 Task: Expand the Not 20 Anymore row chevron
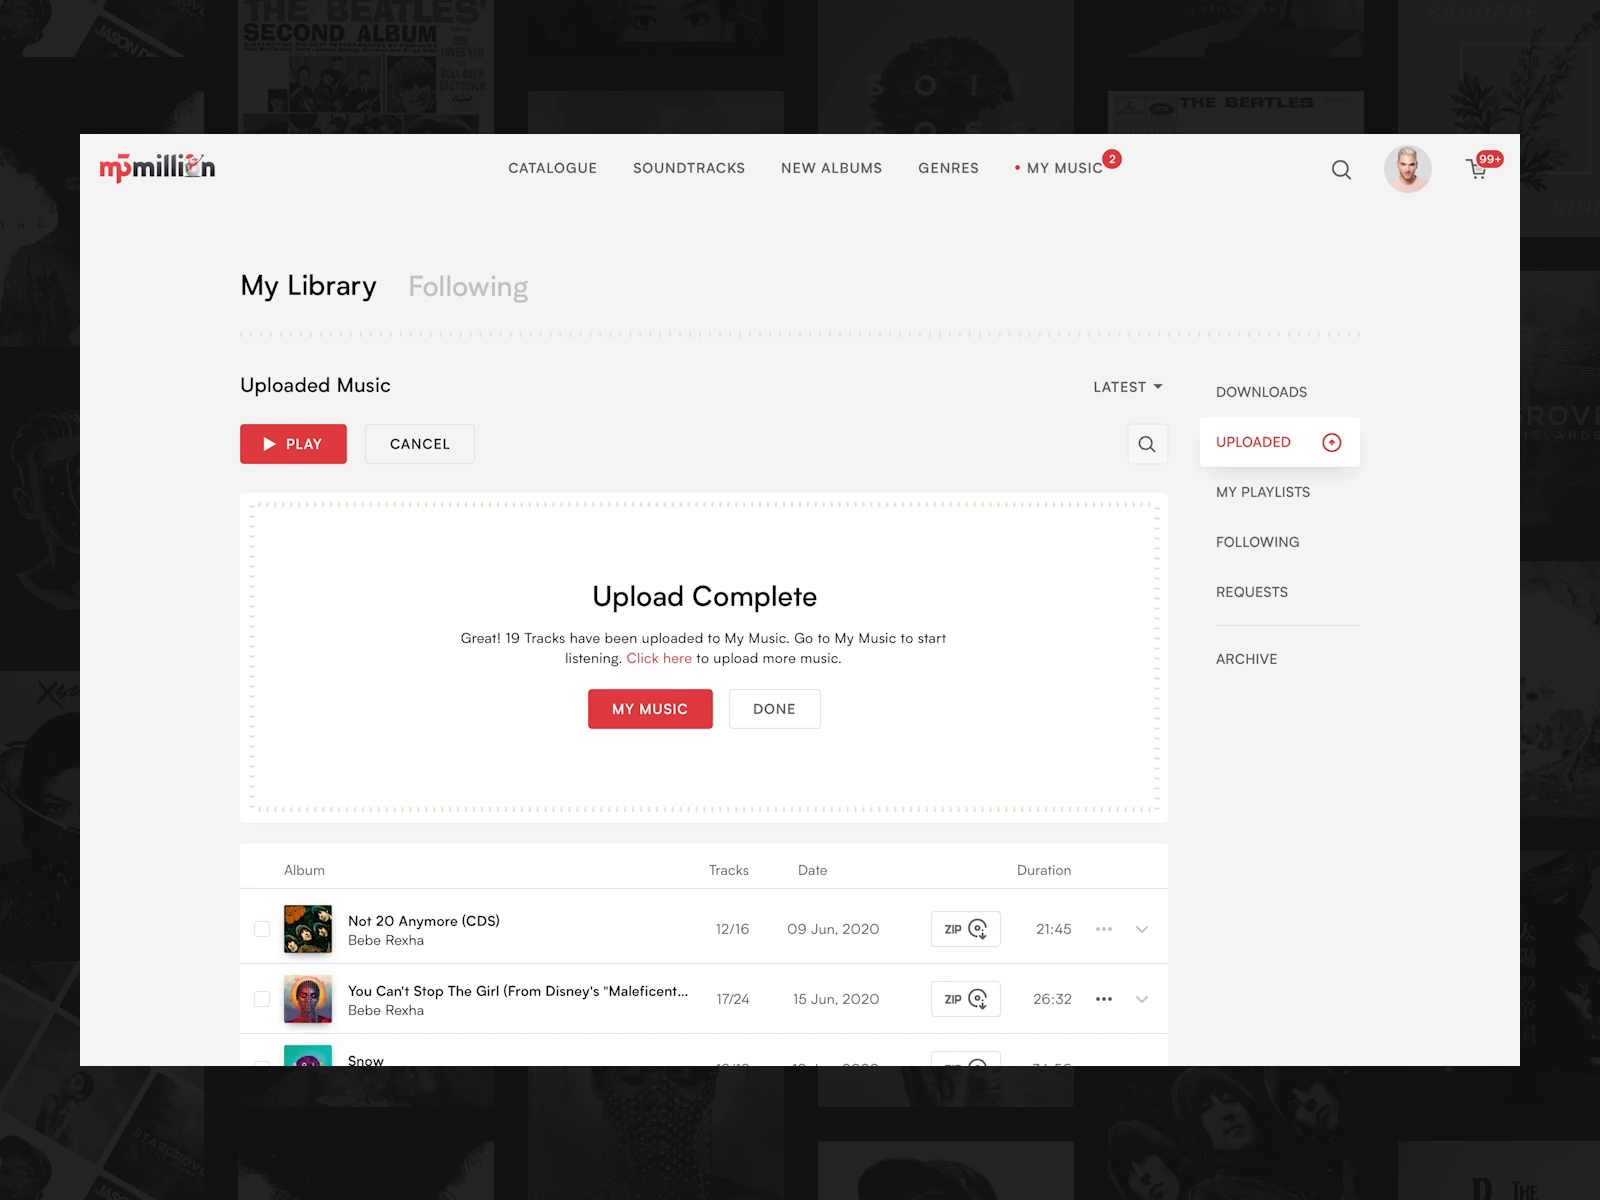pos(1141,929)
